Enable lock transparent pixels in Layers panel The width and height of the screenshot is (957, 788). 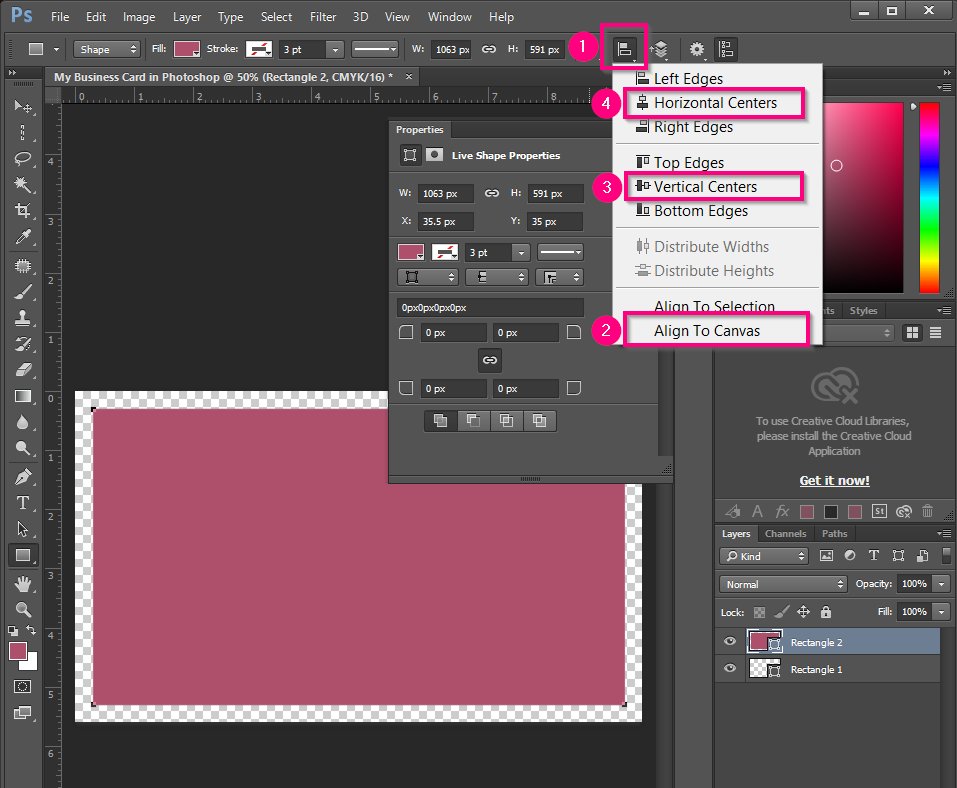click(758, 611)
